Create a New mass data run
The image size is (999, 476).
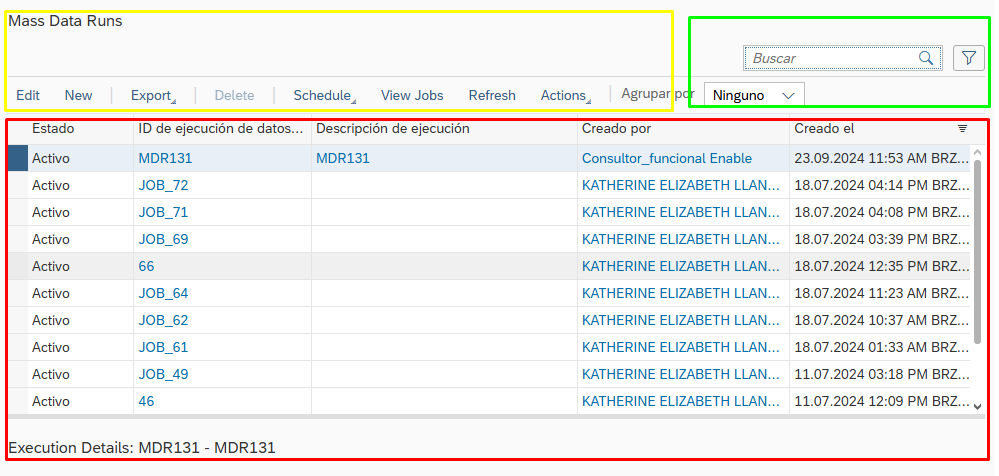pos(79,95)
